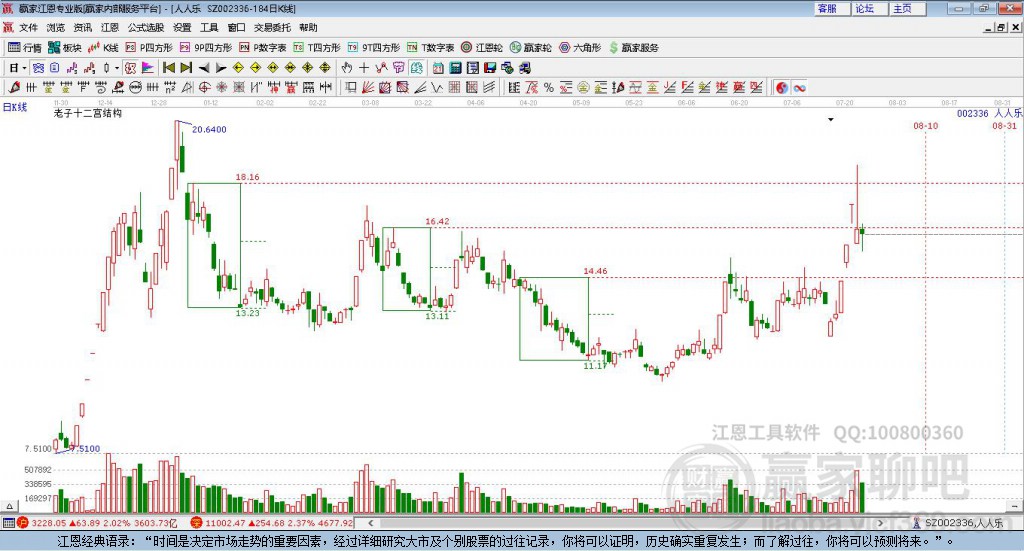Open the 六角形 hexagon tool
1024x551 pixels.
click(x=580, y=48)
